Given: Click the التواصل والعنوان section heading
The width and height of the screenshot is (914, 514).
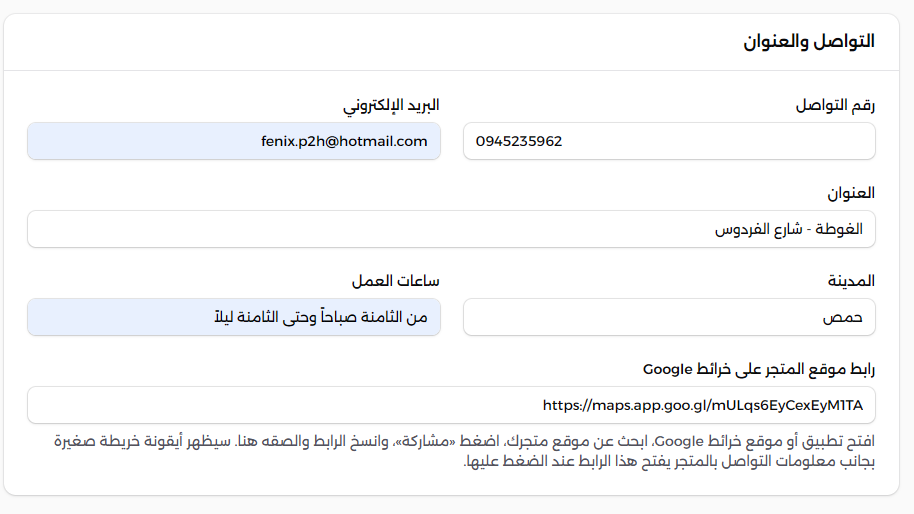Looking at the screenshot, I should coord(809,41).
